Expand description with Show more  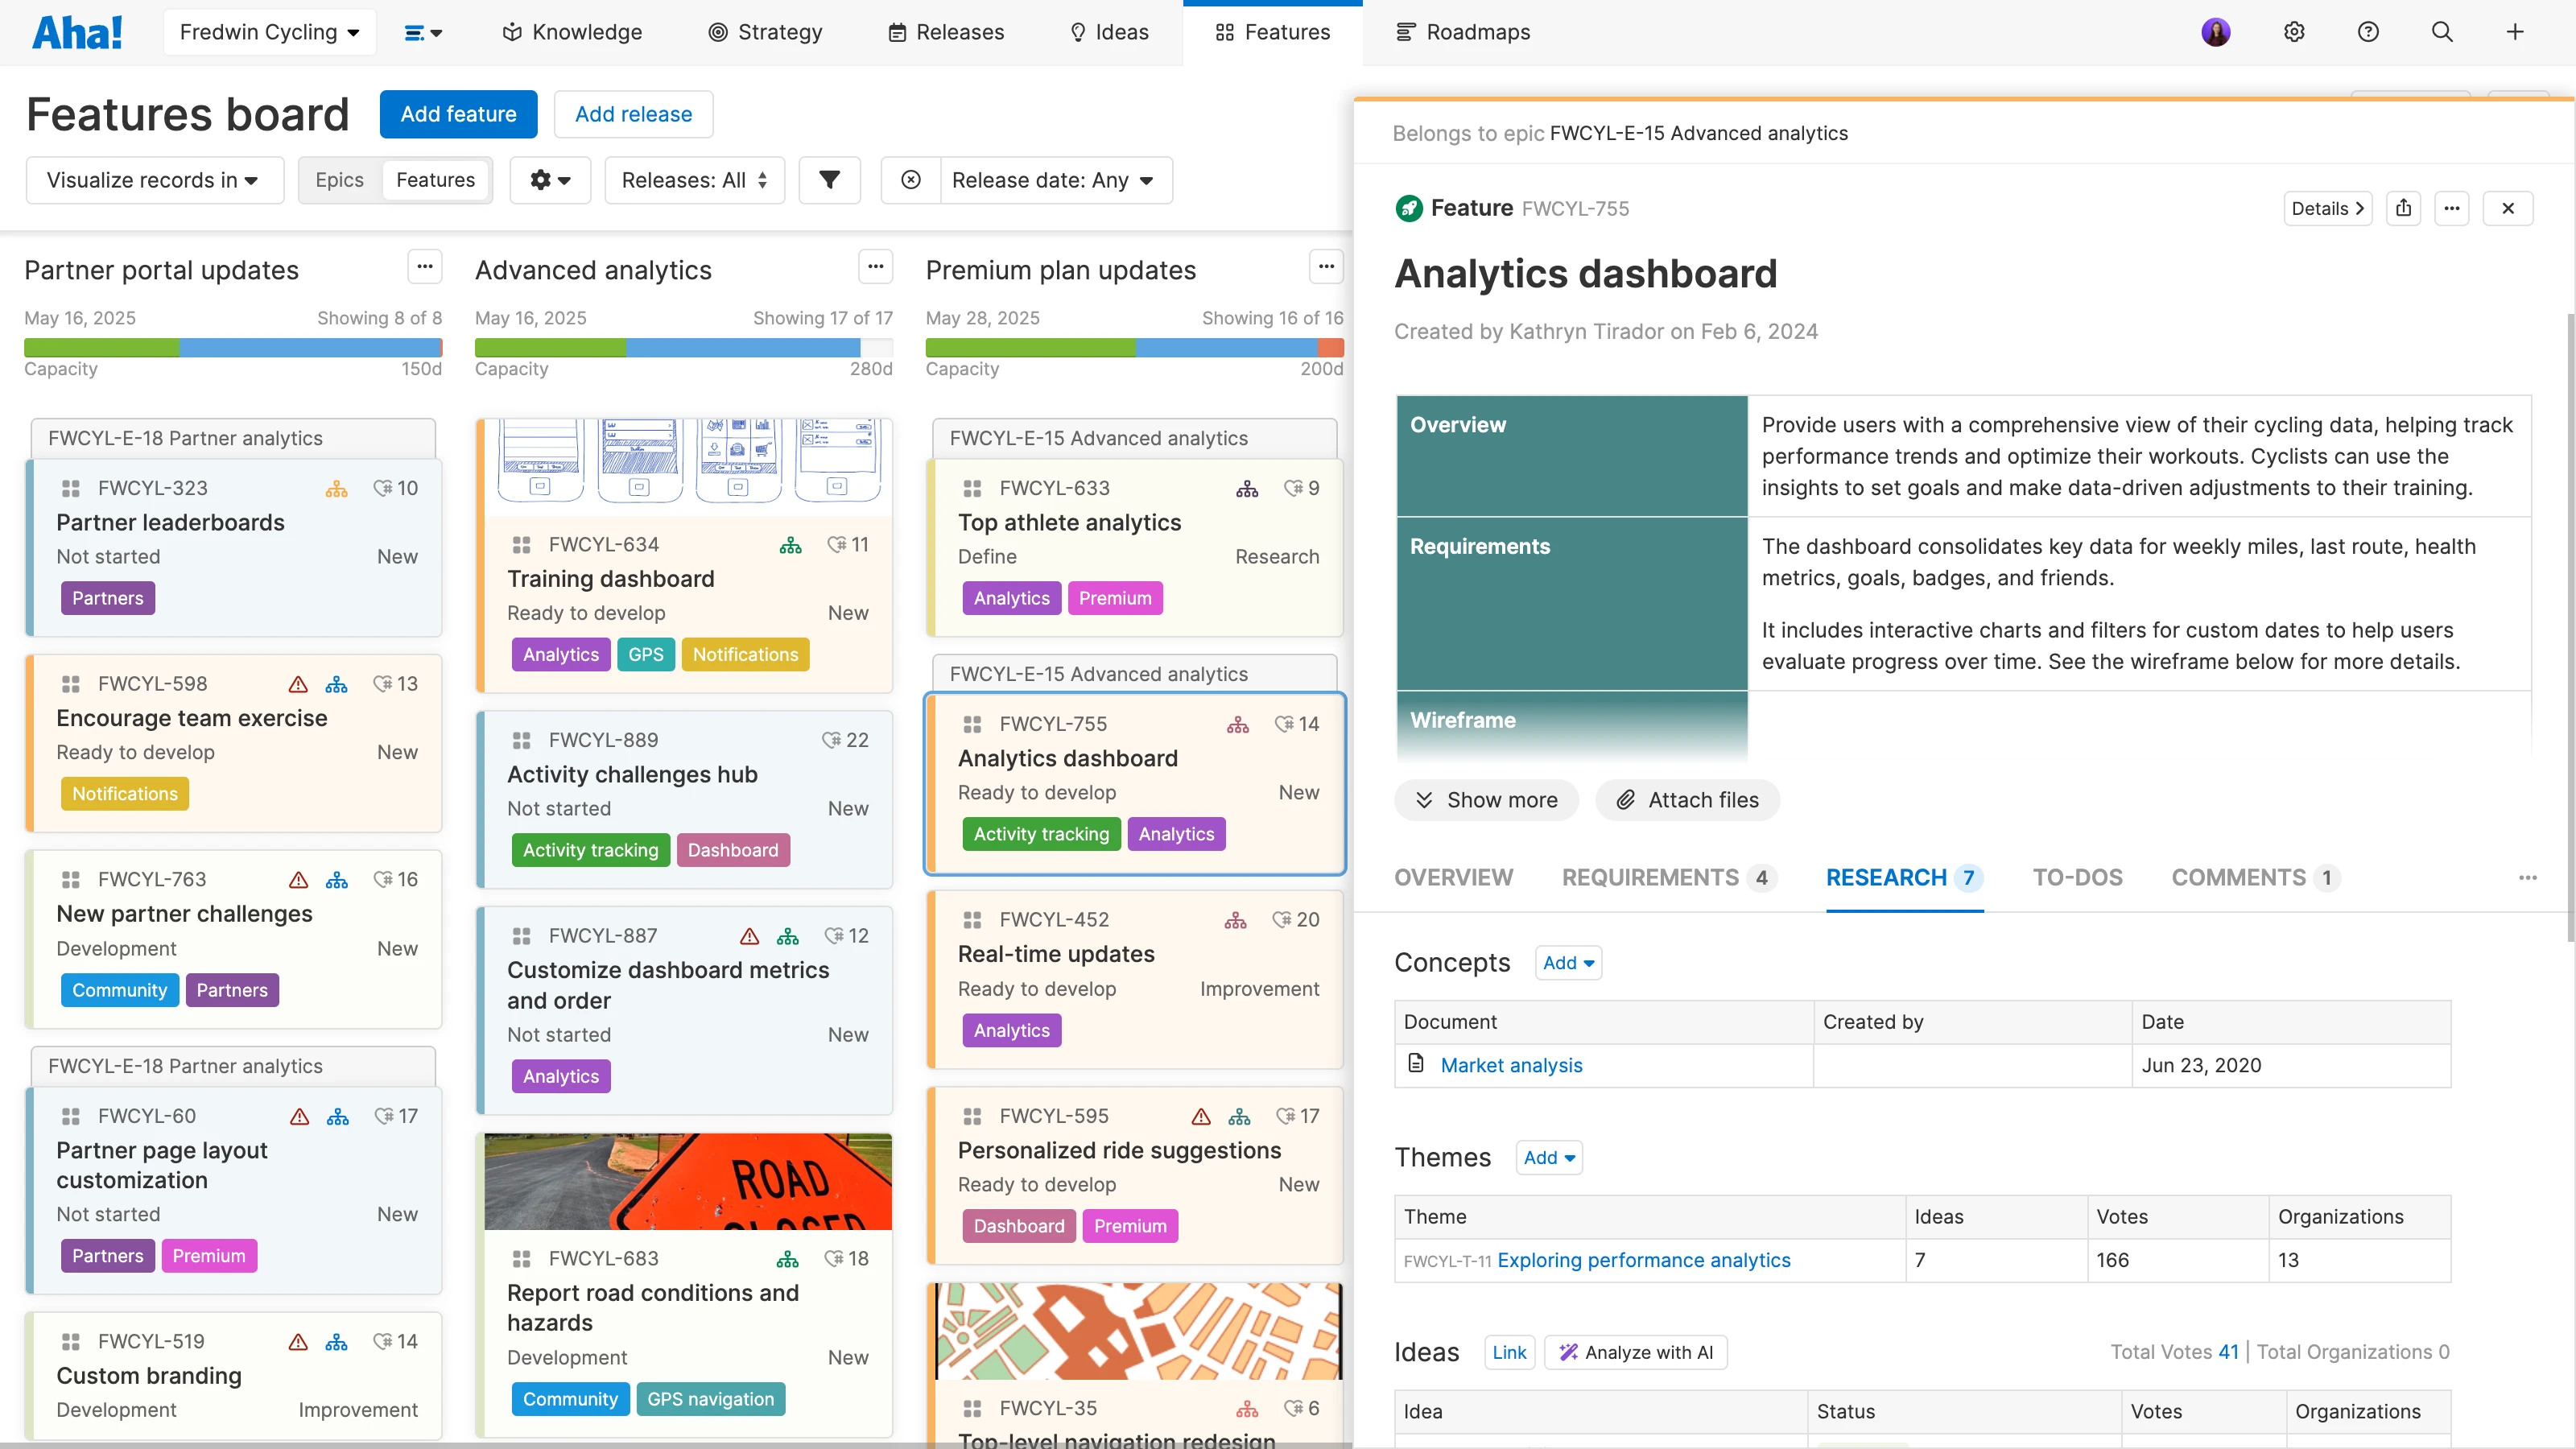click(1486, 800)
